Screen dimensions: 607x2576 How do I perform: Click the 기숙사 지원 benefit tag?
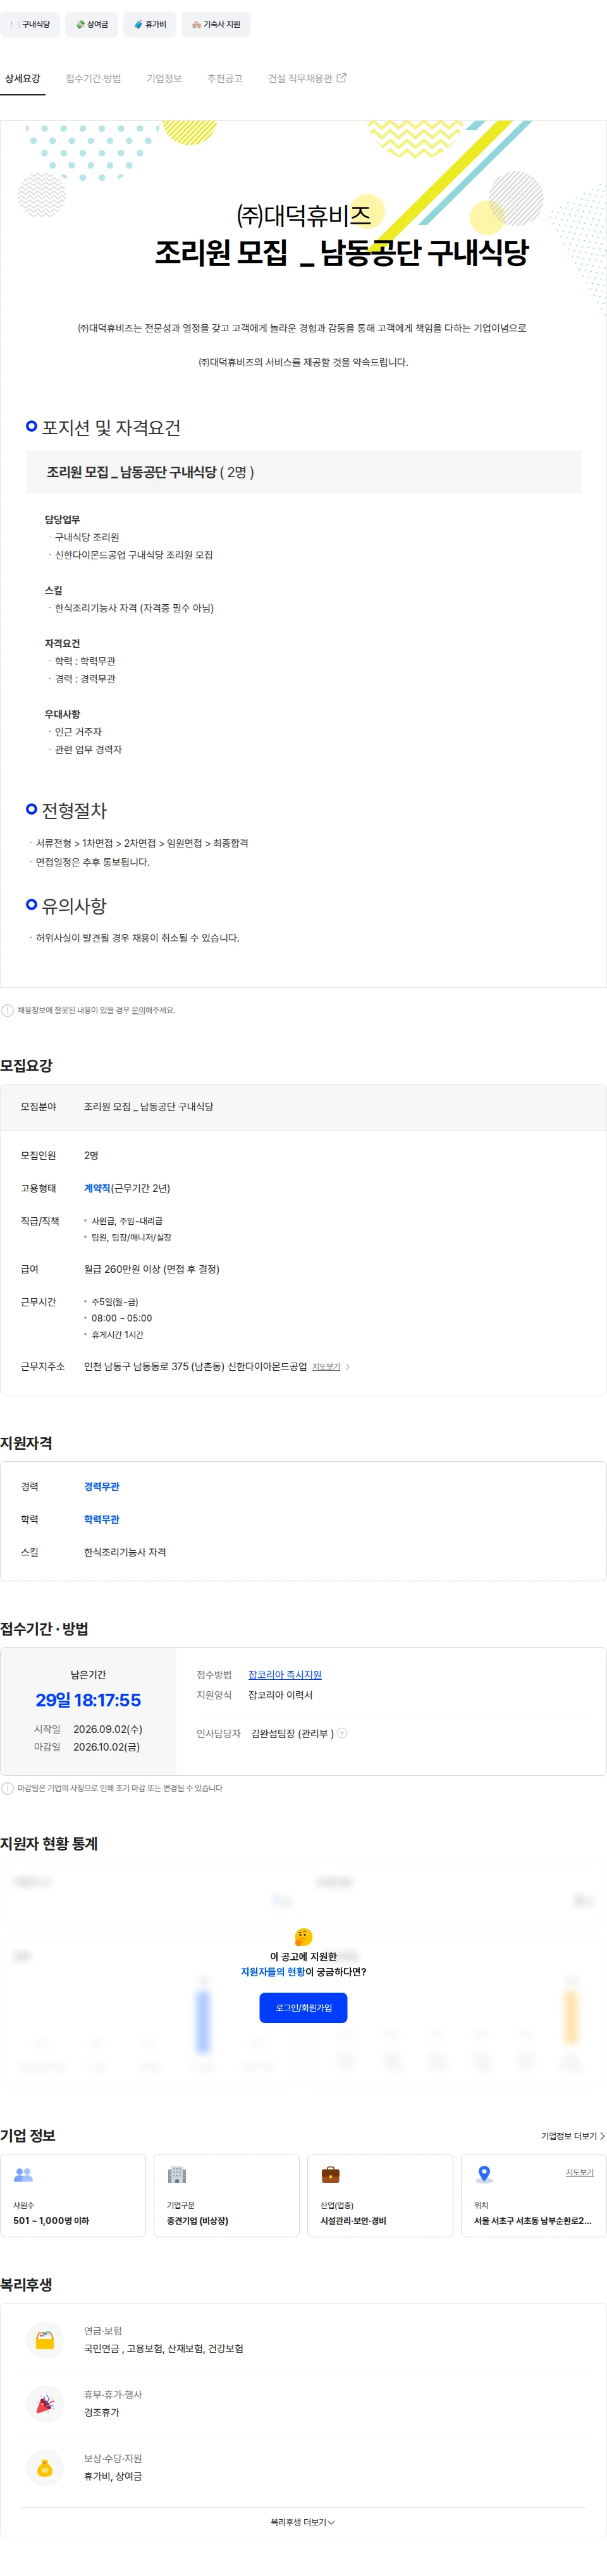pos(216,24)
